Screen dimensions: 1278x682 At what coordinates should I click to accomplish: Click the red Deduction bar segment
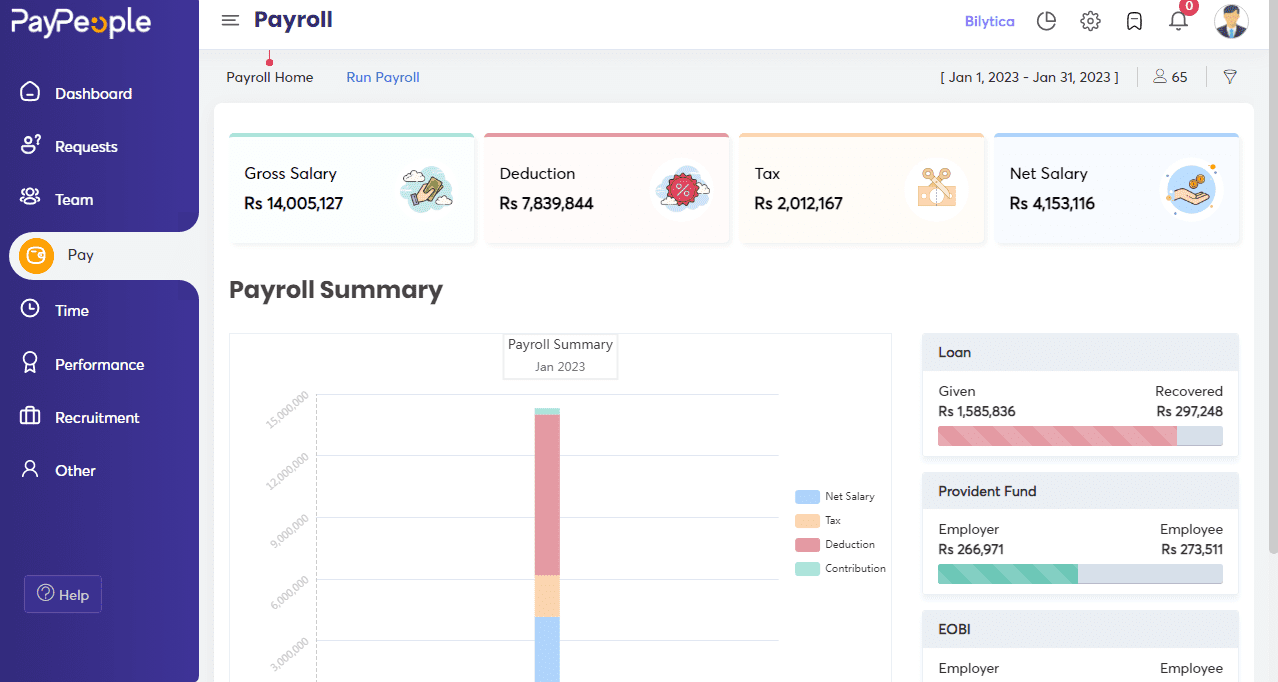pyautogui.click(x=547, y=495)
